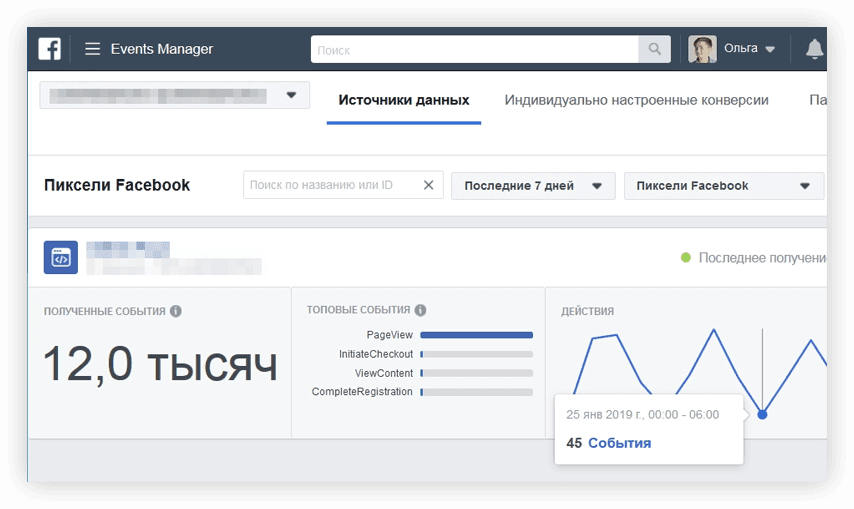Click the pixel code icon
The height and width of the screenshot is (509, 854).
tap(61, 257)
